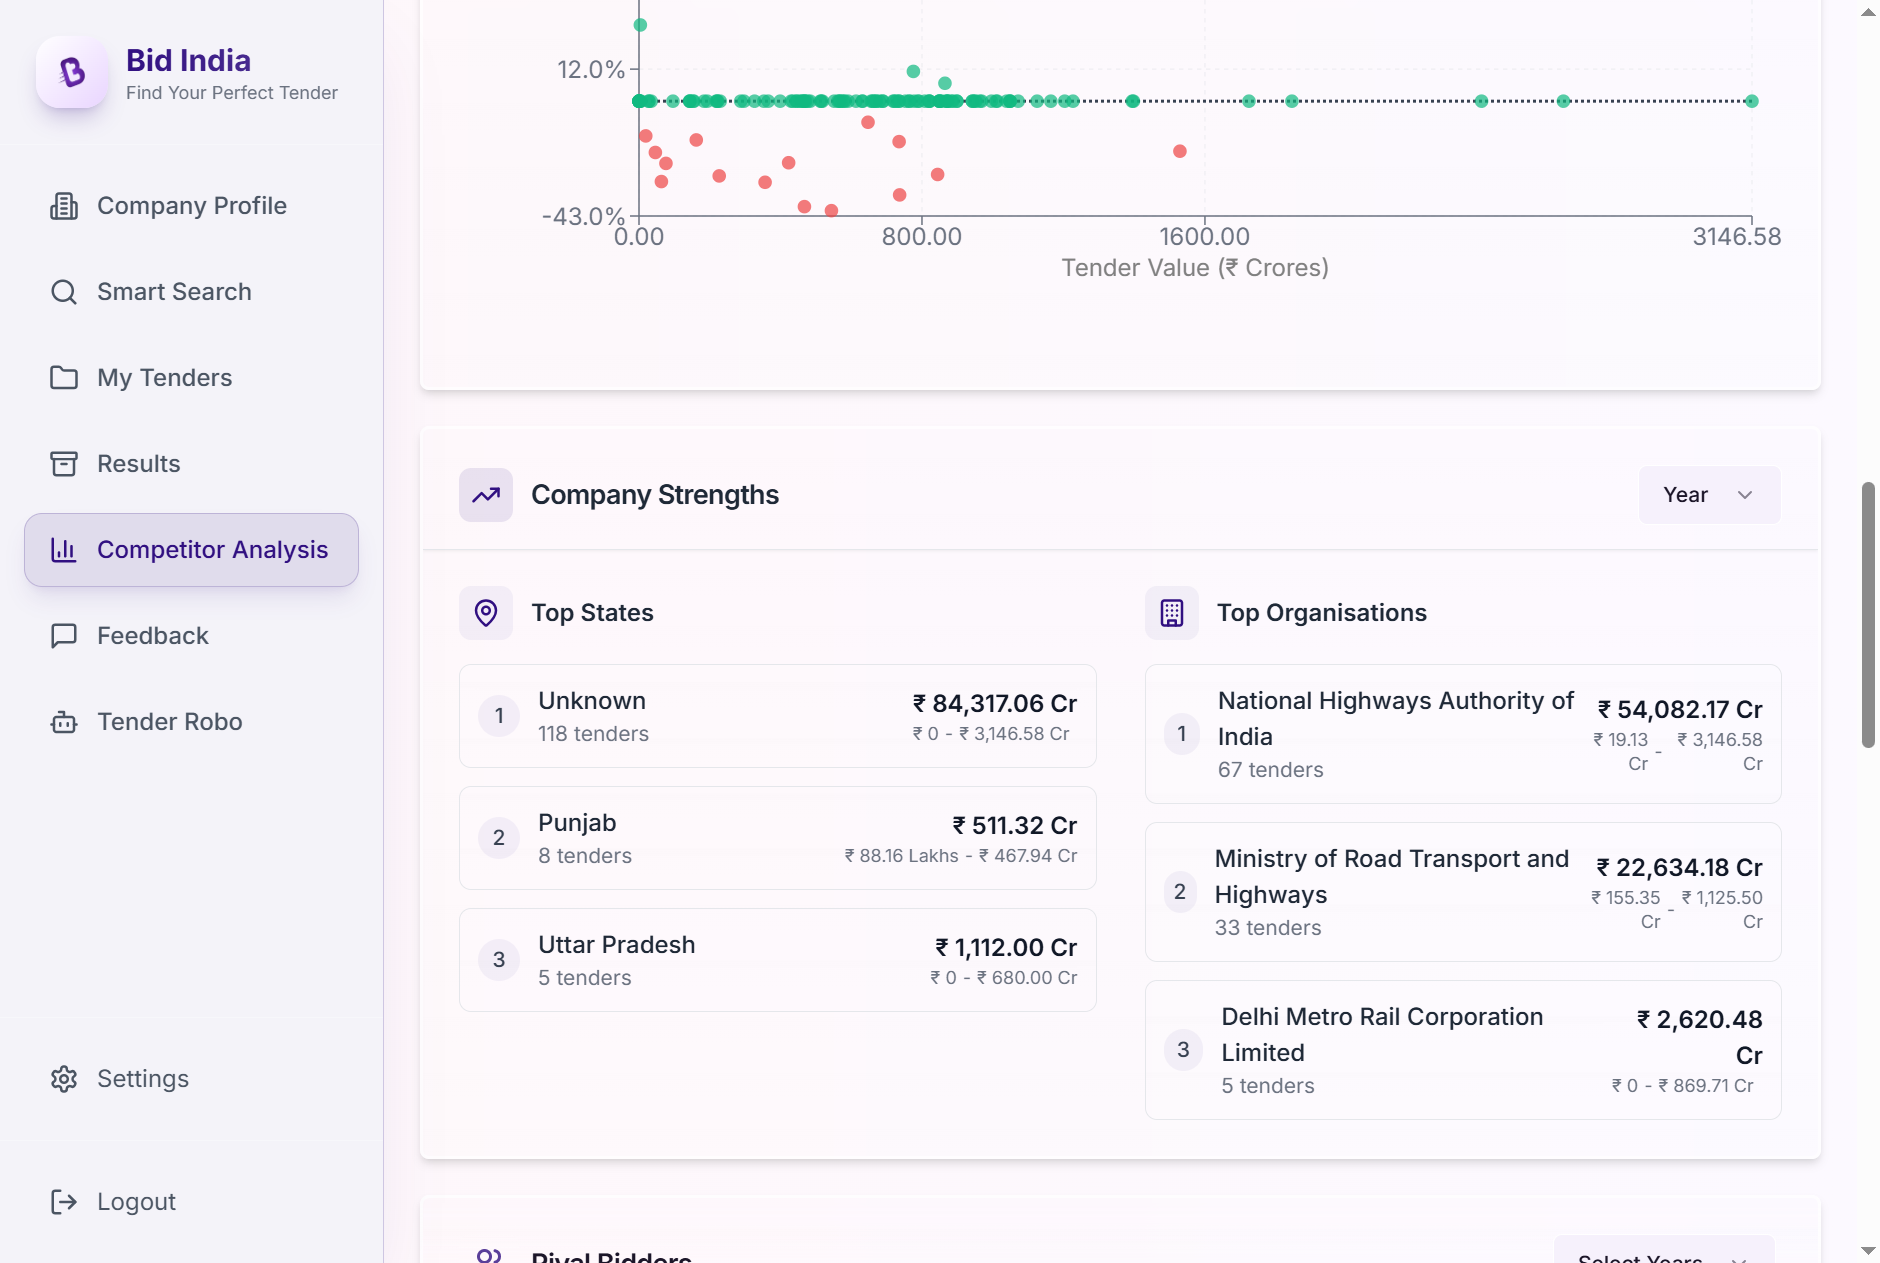Click the Settings gear icon
Screen dimensions: 1880x1263
pyautogui.click(x=64, y=1079)
